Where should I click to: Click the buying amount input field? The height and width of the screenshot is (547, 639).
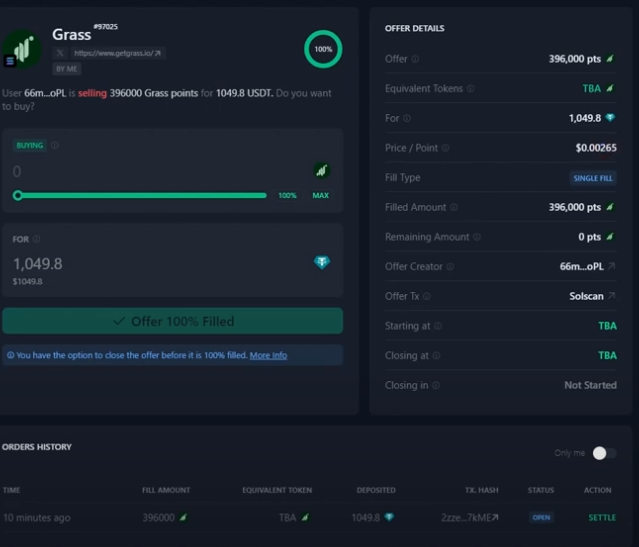point(159,171)
